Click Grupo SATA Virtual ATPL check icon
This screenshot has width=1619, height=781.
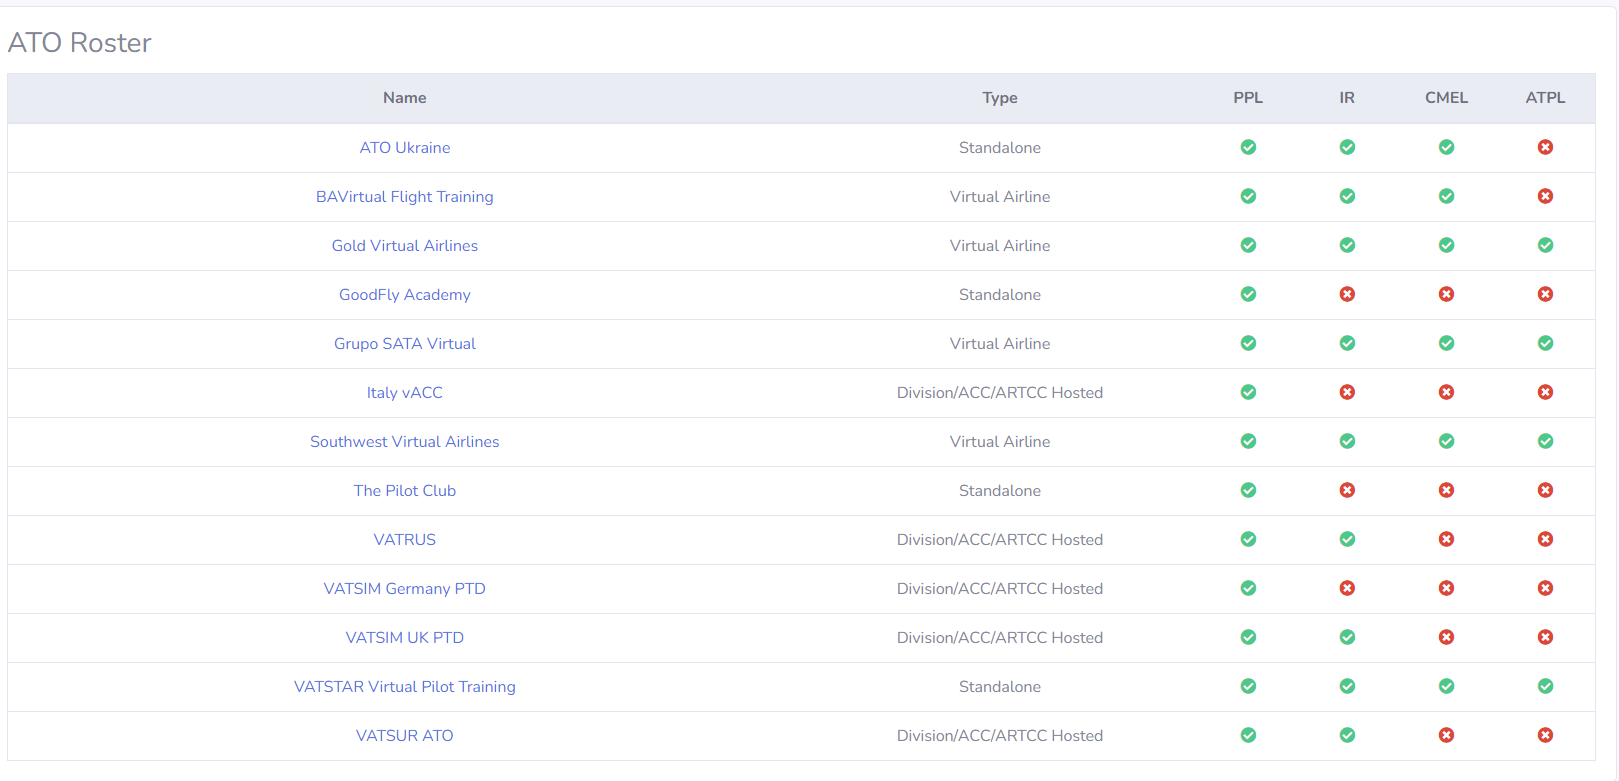(x=1546, y=343)
